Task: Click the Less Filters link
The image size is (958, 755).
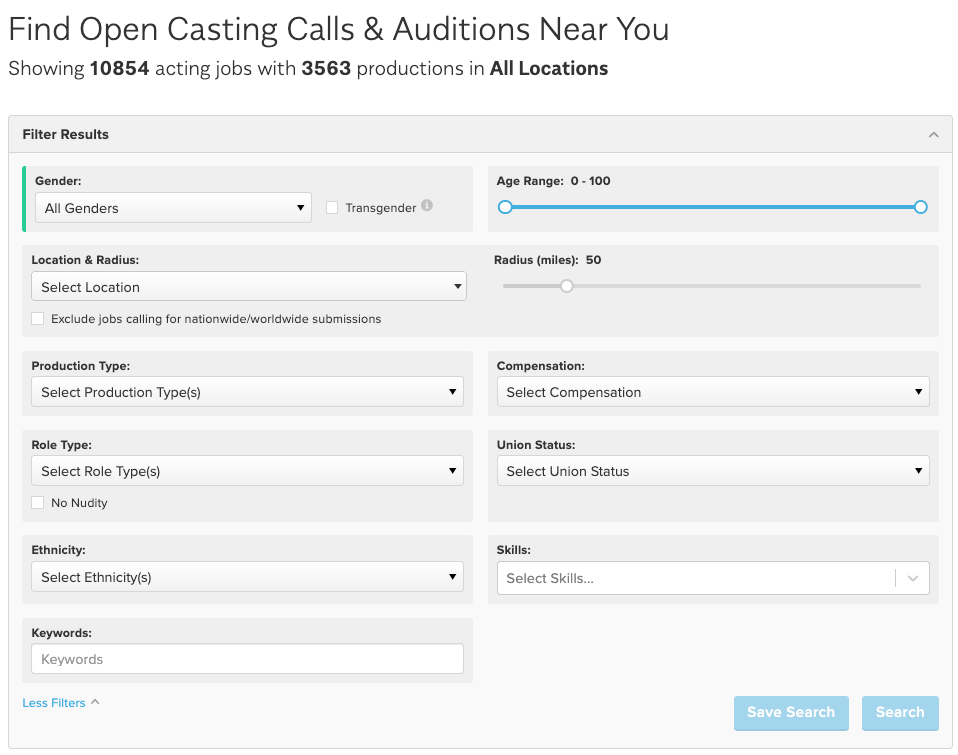Action: (54, 703)
